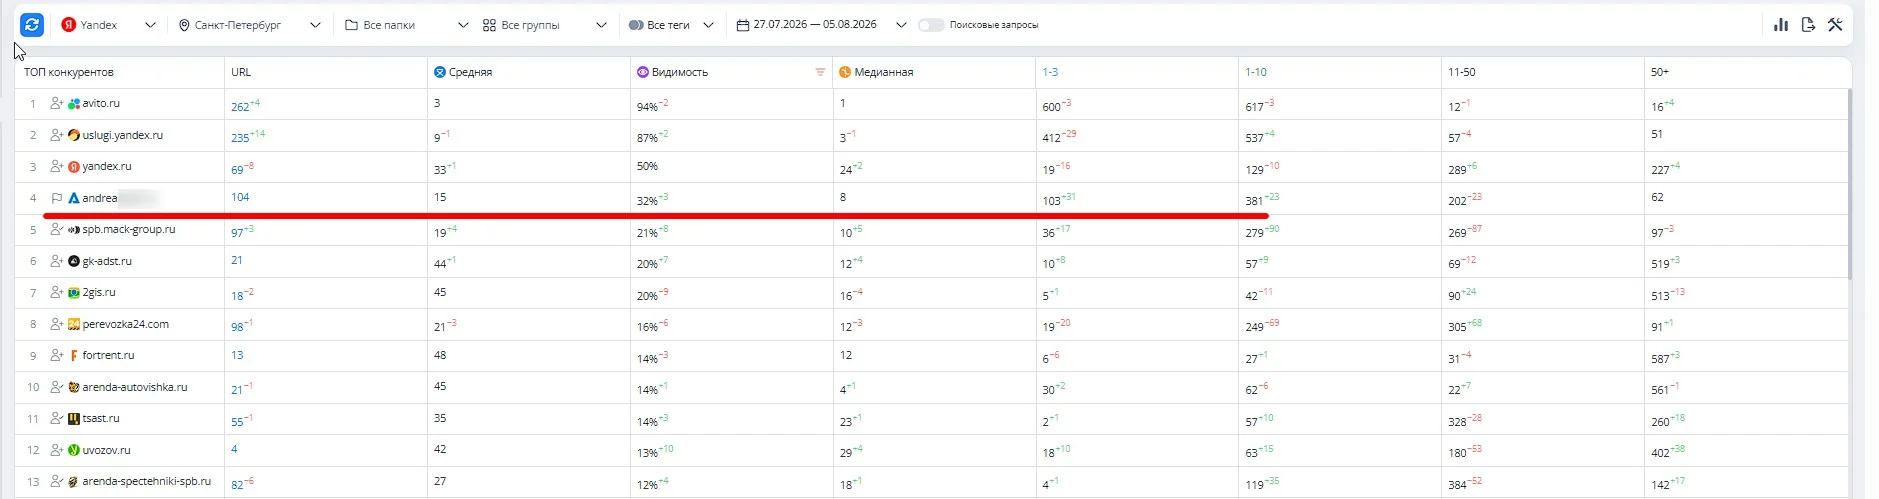Click the blue refresh data icon
This screenshot has width=1879, height=499.
32,25
